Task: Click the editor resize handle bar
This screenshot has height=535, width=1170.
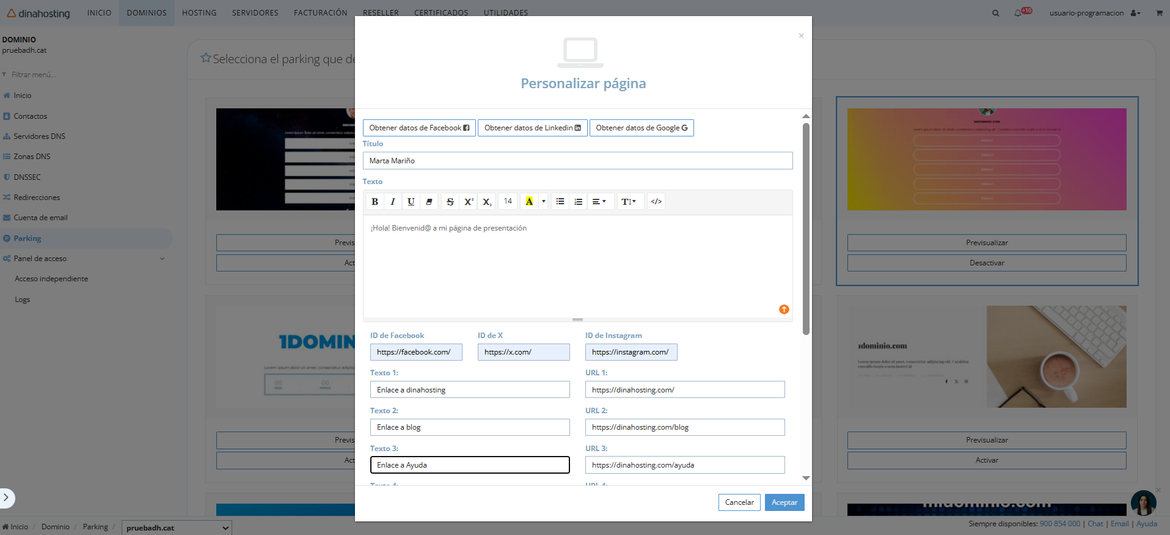Action: click(578, 319)
